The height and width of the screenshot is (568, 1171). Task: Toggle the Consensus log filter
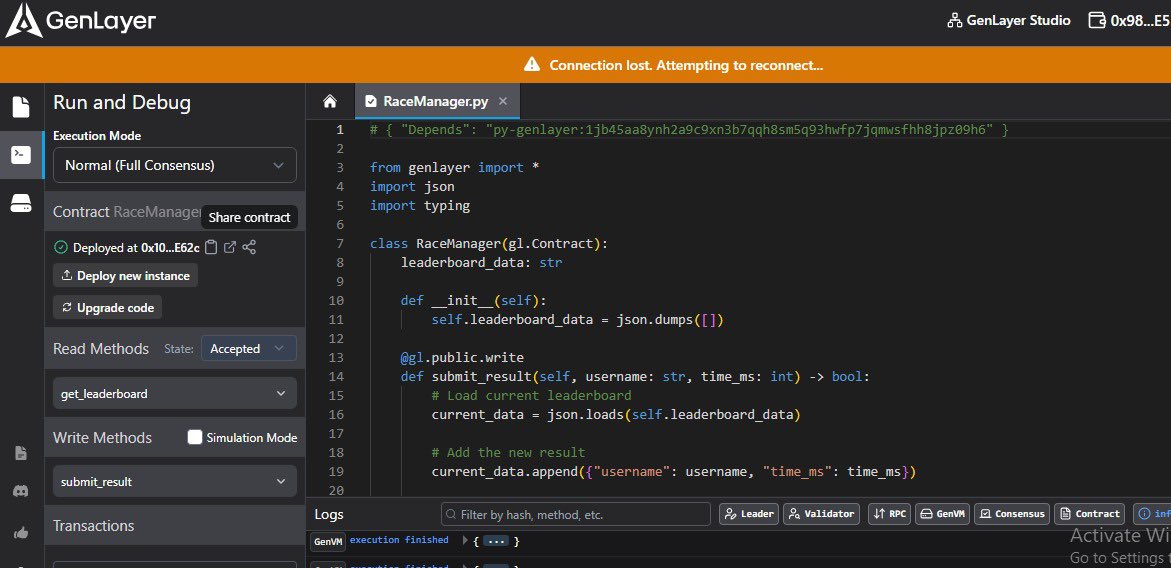point(1012,514)
